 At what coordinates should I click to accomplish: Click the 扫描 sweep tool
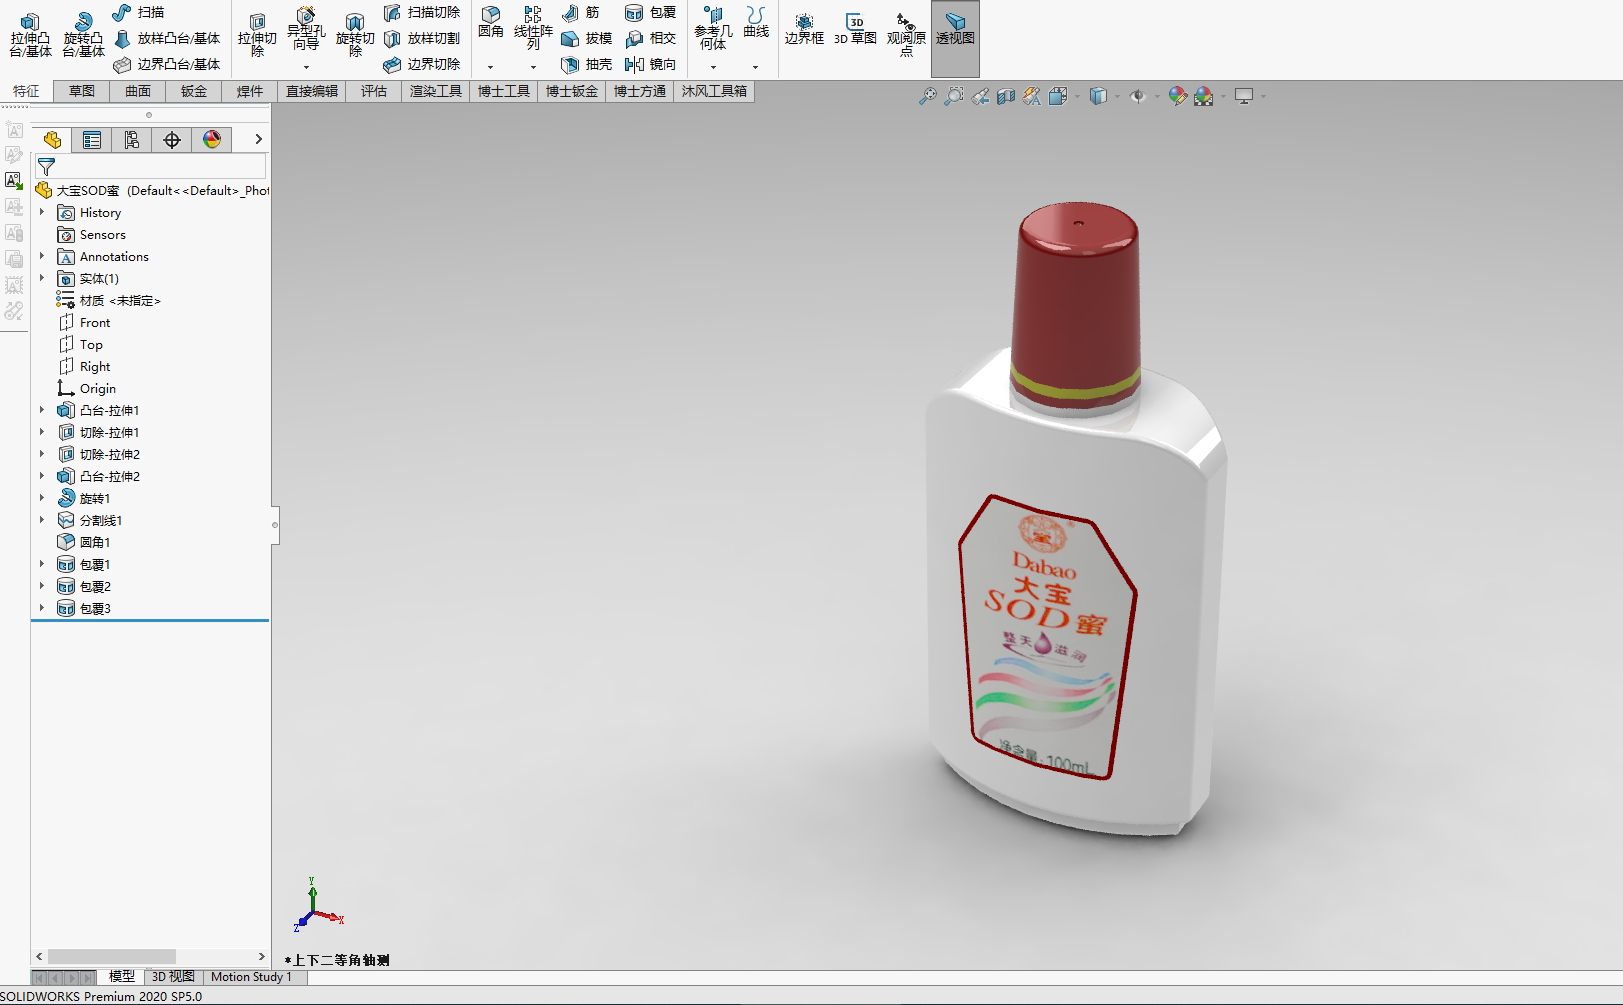[139, 12]
